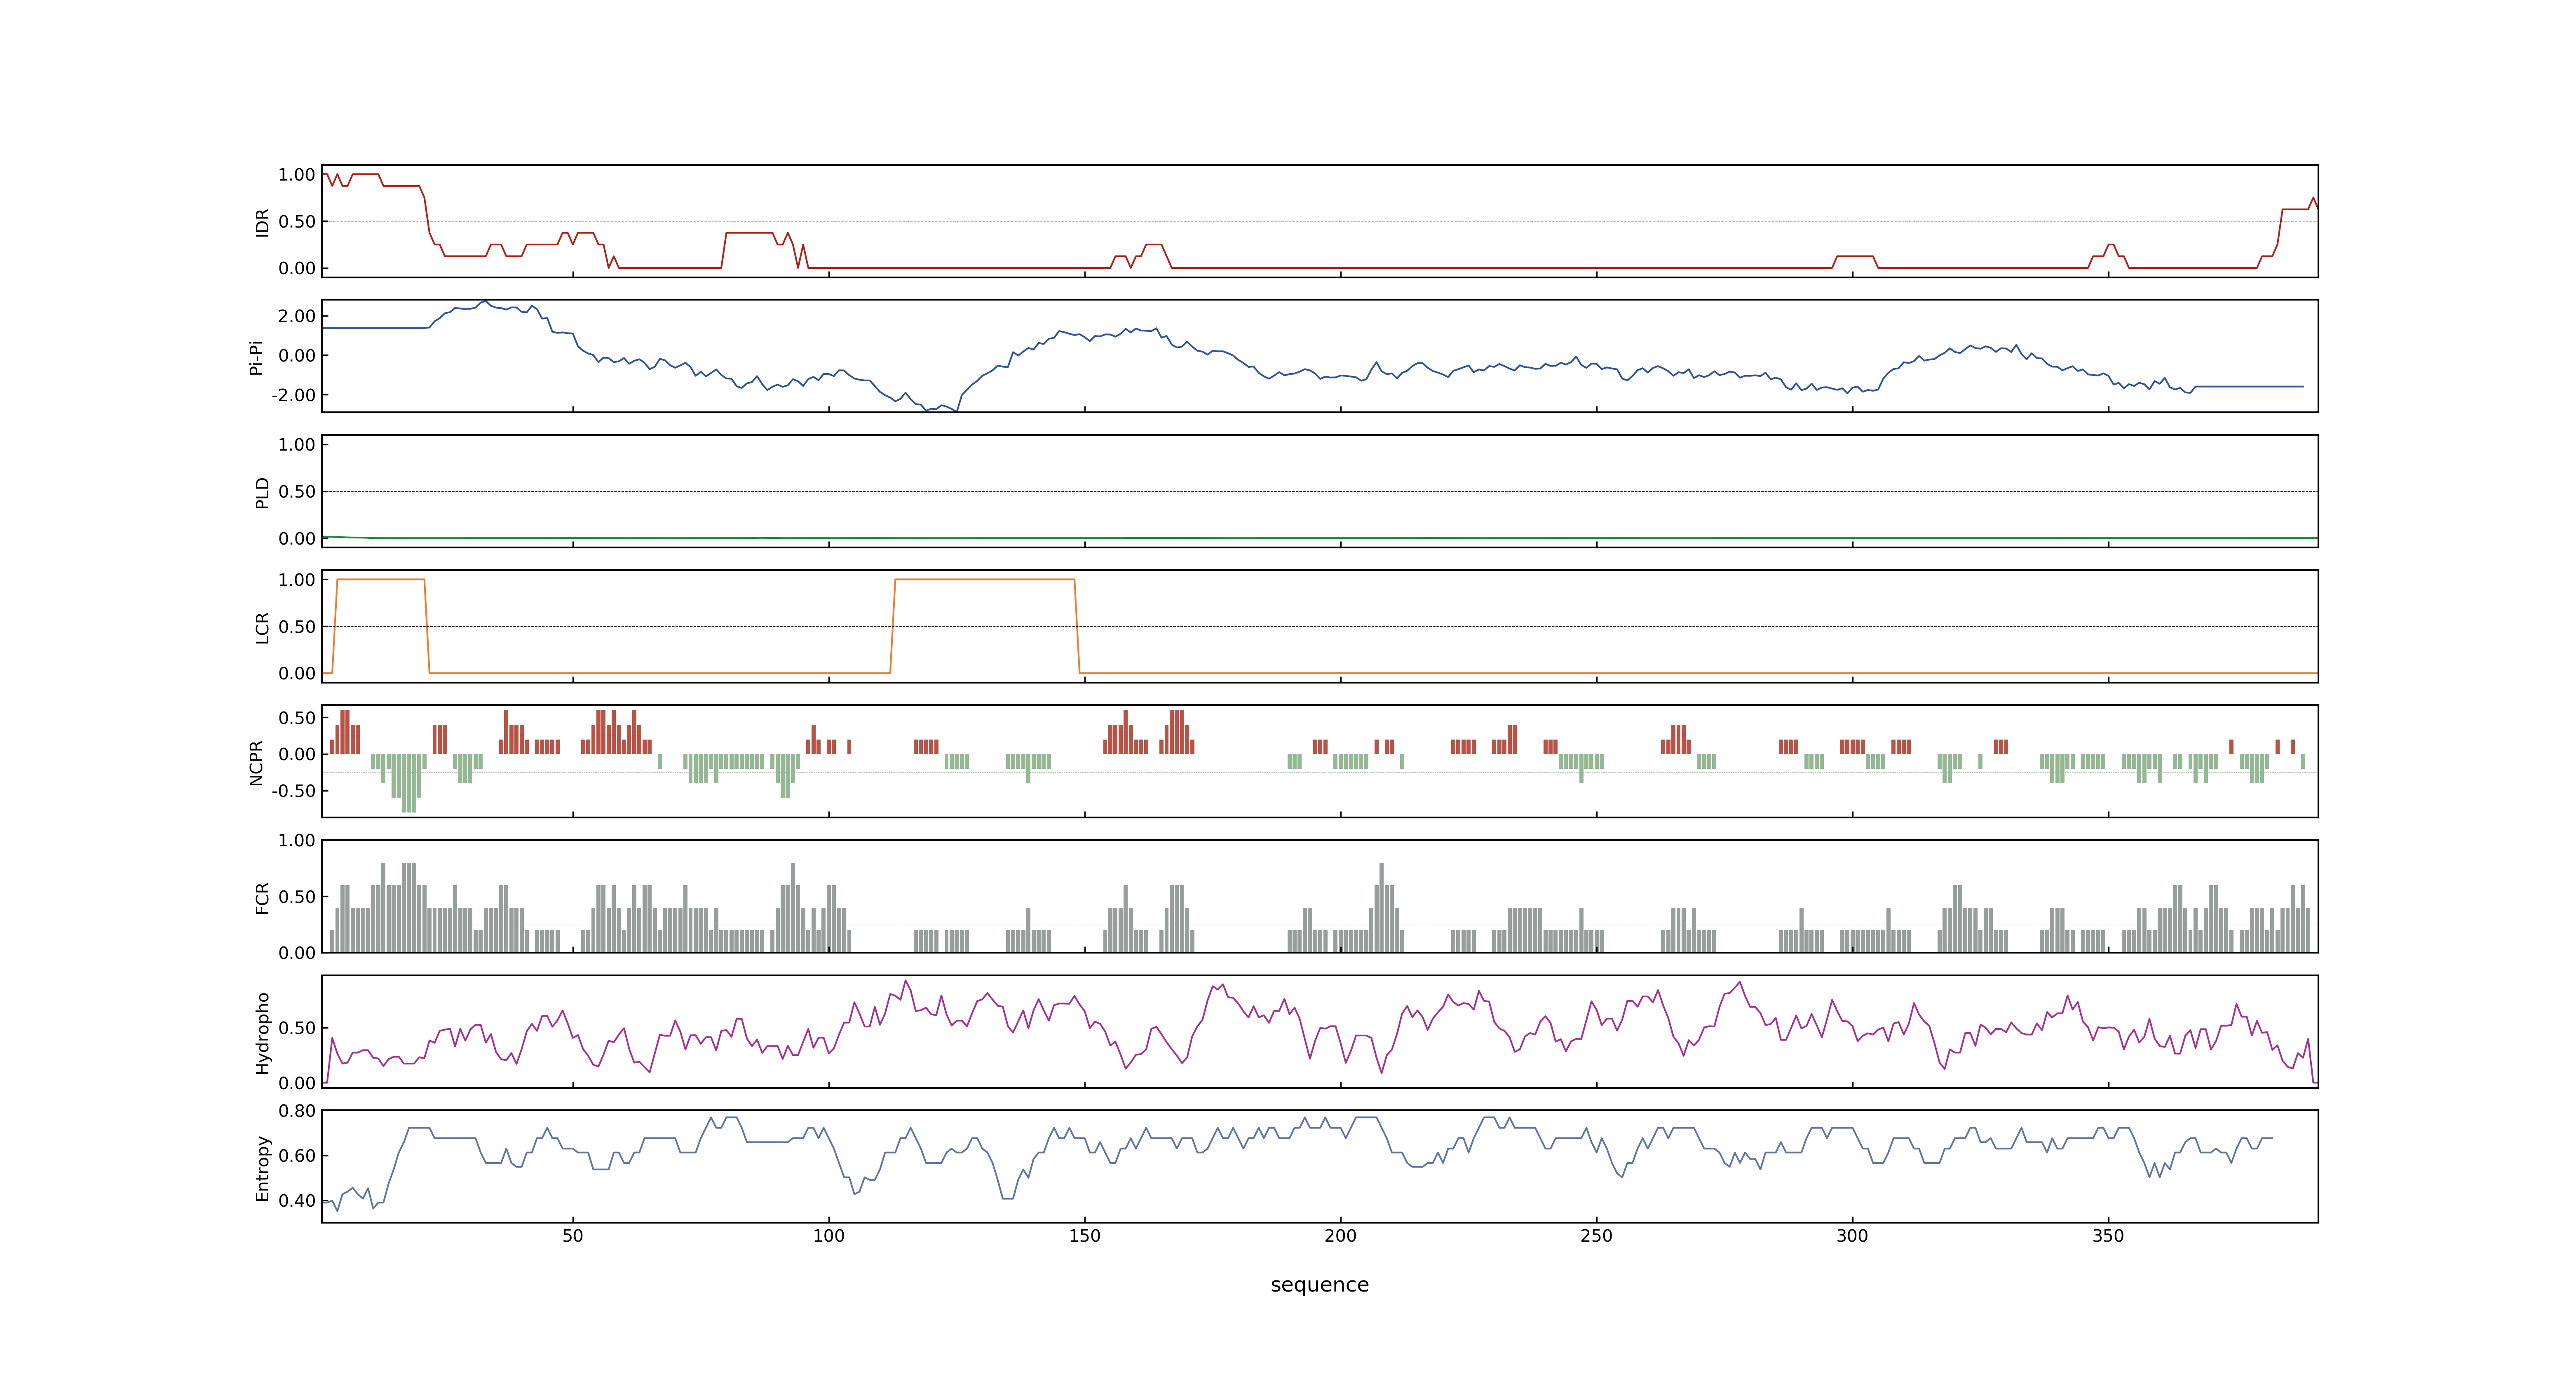Click the 0.00 tick in Hydropho panel

click(297, 1083)
